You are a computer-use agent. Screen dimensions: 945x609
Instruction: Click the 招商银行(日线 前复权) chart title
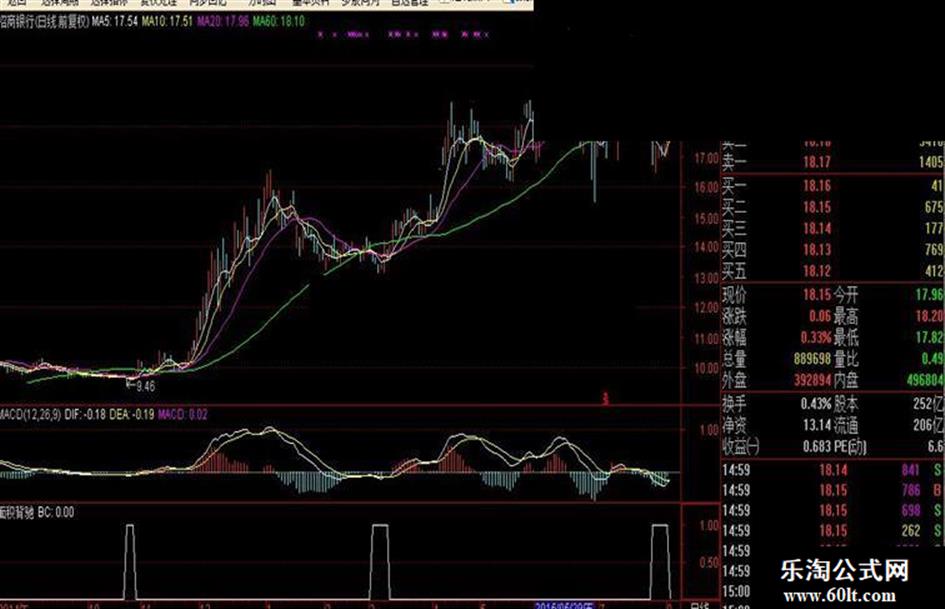(x=44, y=22)
